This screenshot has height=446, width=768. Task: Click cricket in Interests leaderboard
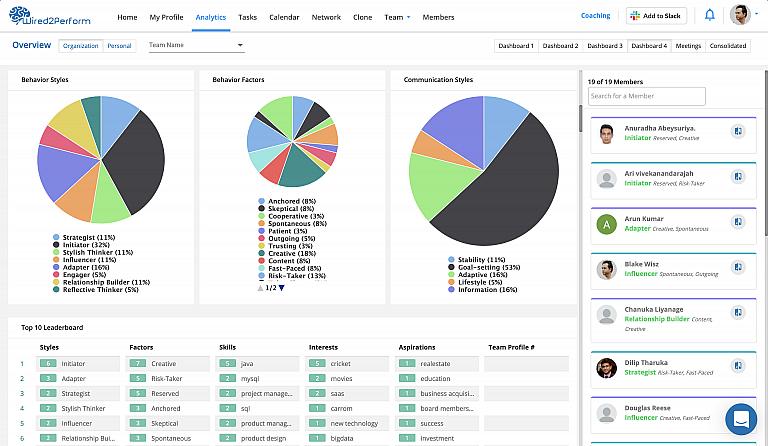[x=347, y=363]
